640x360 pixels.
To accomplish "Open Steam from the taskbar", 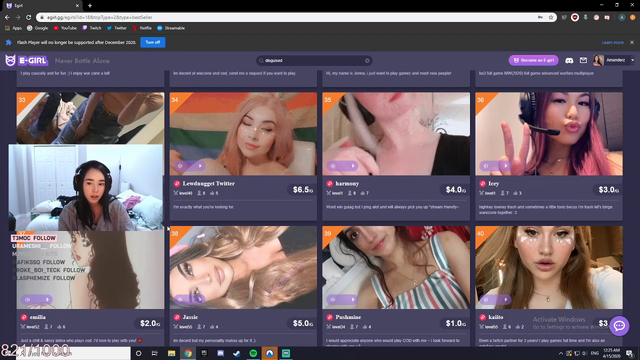I will tap(237, 353).
